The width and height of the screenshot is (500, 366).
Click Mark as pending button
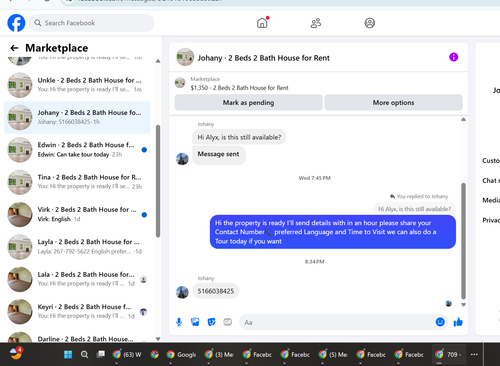click(248, 103)
